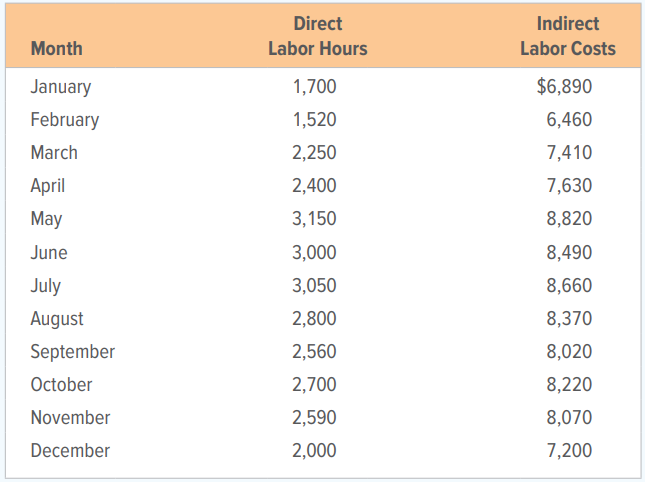Select the July row label
Image resolution: width=645 pixels, height=482 pixels.
(x=46, y=286)
